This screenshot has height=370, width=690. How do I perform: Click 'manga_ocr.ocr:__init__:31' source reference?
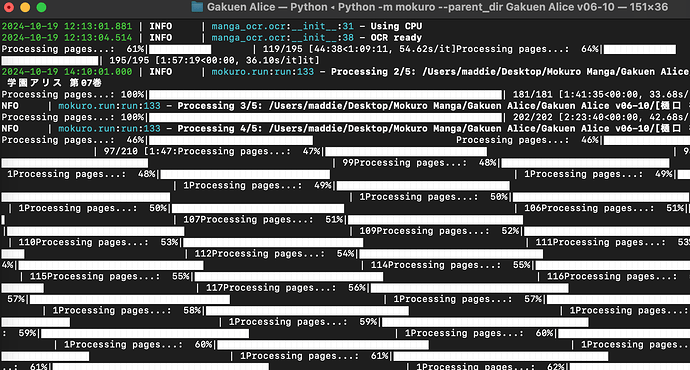coord(283,26)
